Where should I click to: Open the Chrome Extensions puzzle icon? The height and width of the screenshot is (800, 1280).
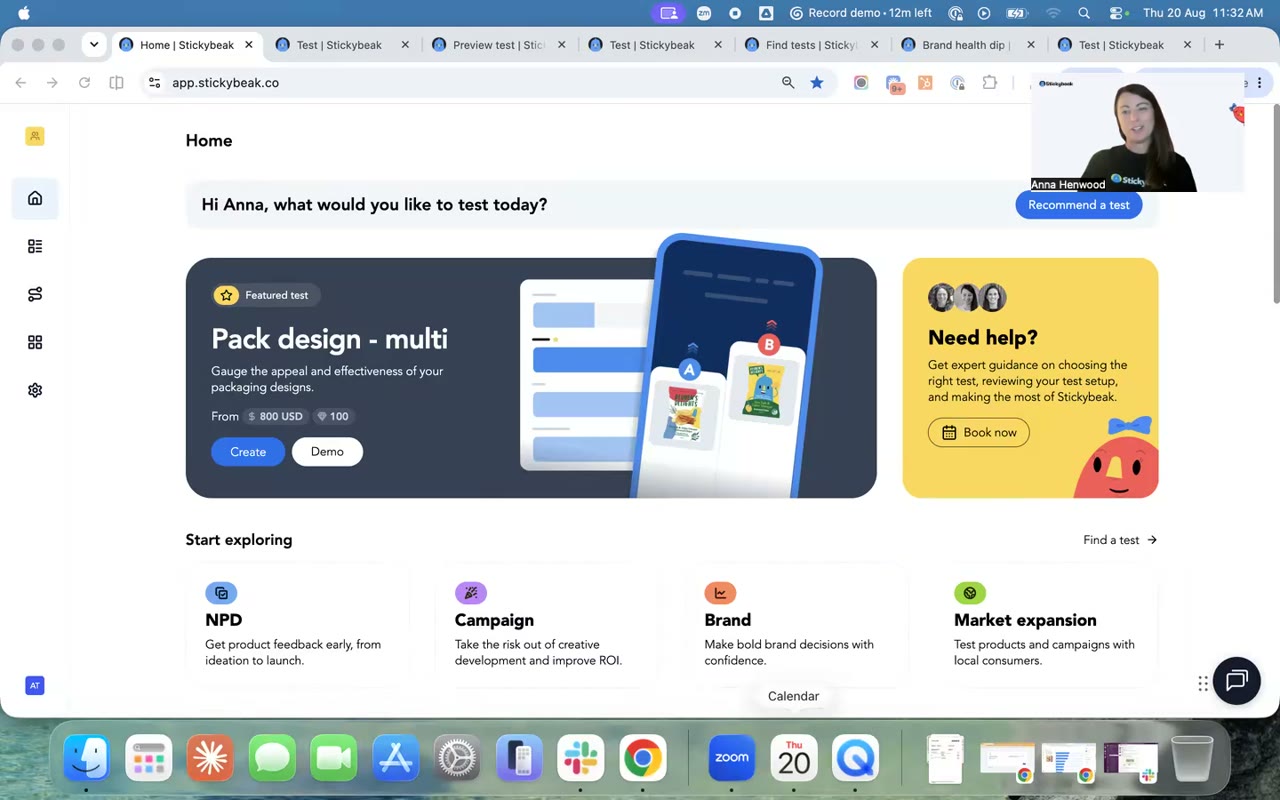990,83
